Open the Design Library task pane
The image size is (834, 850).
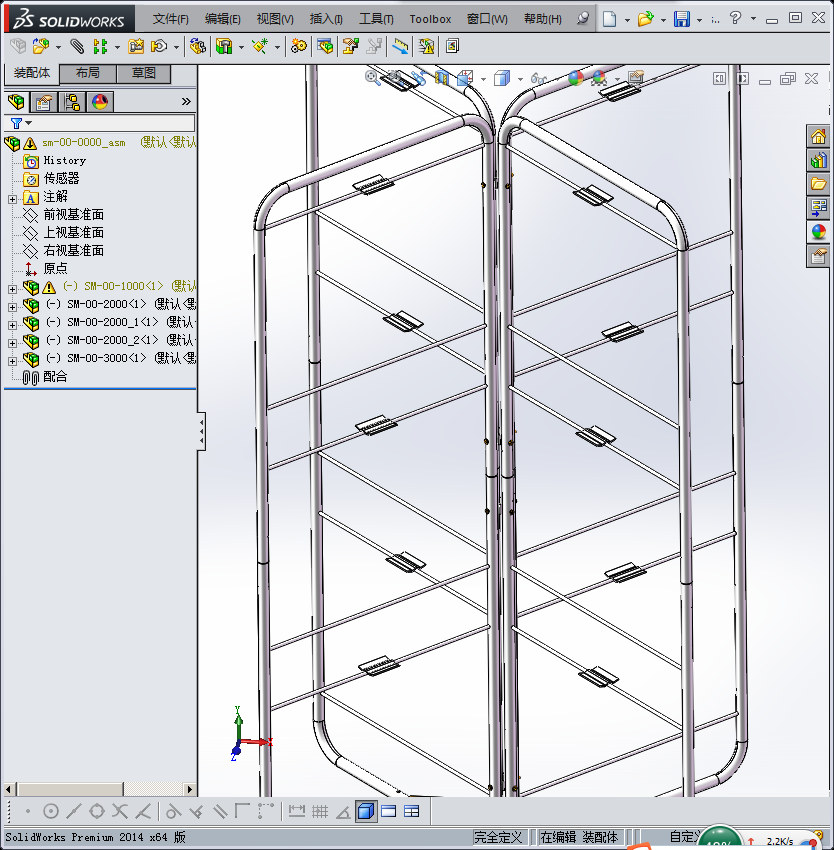point(818,160)
